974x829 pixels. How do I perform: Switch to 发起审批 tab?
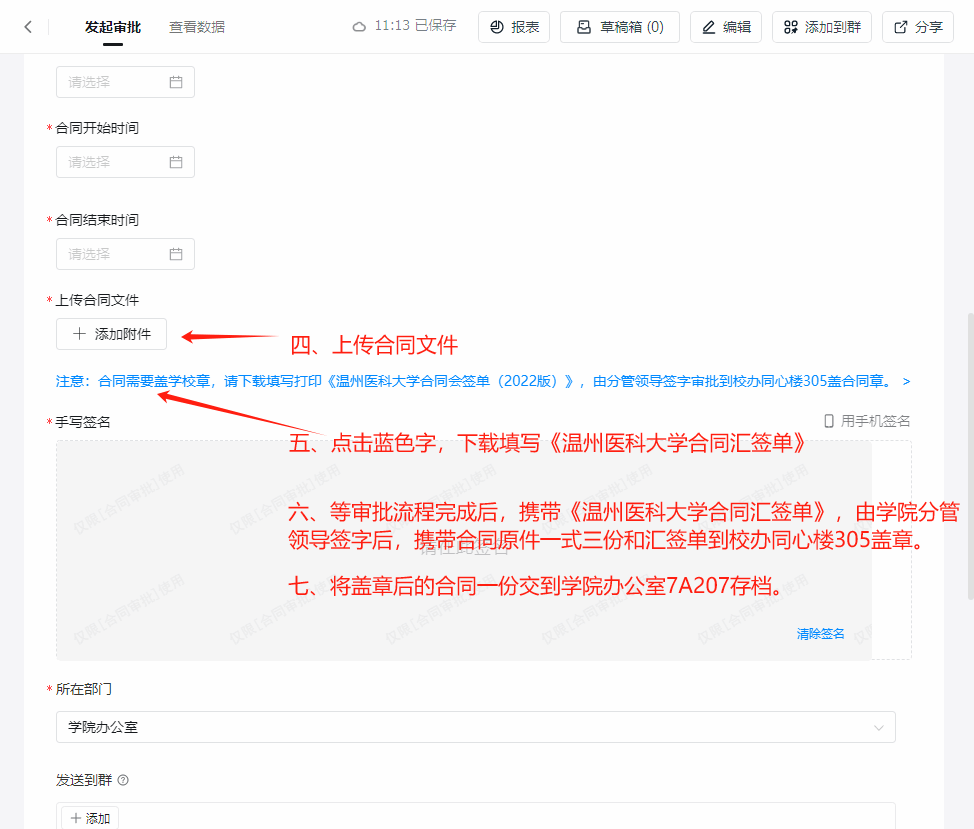click(113, 27)
